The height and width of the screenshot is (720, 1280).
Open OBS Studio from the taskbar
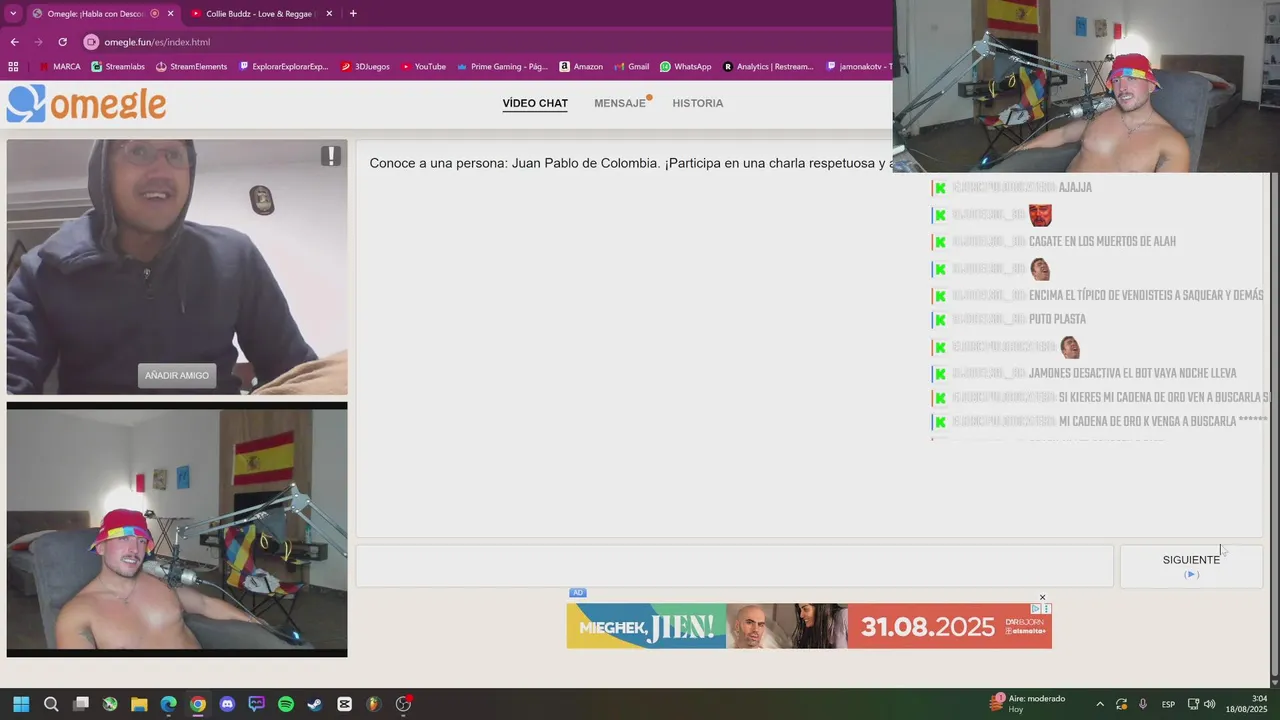403,704
